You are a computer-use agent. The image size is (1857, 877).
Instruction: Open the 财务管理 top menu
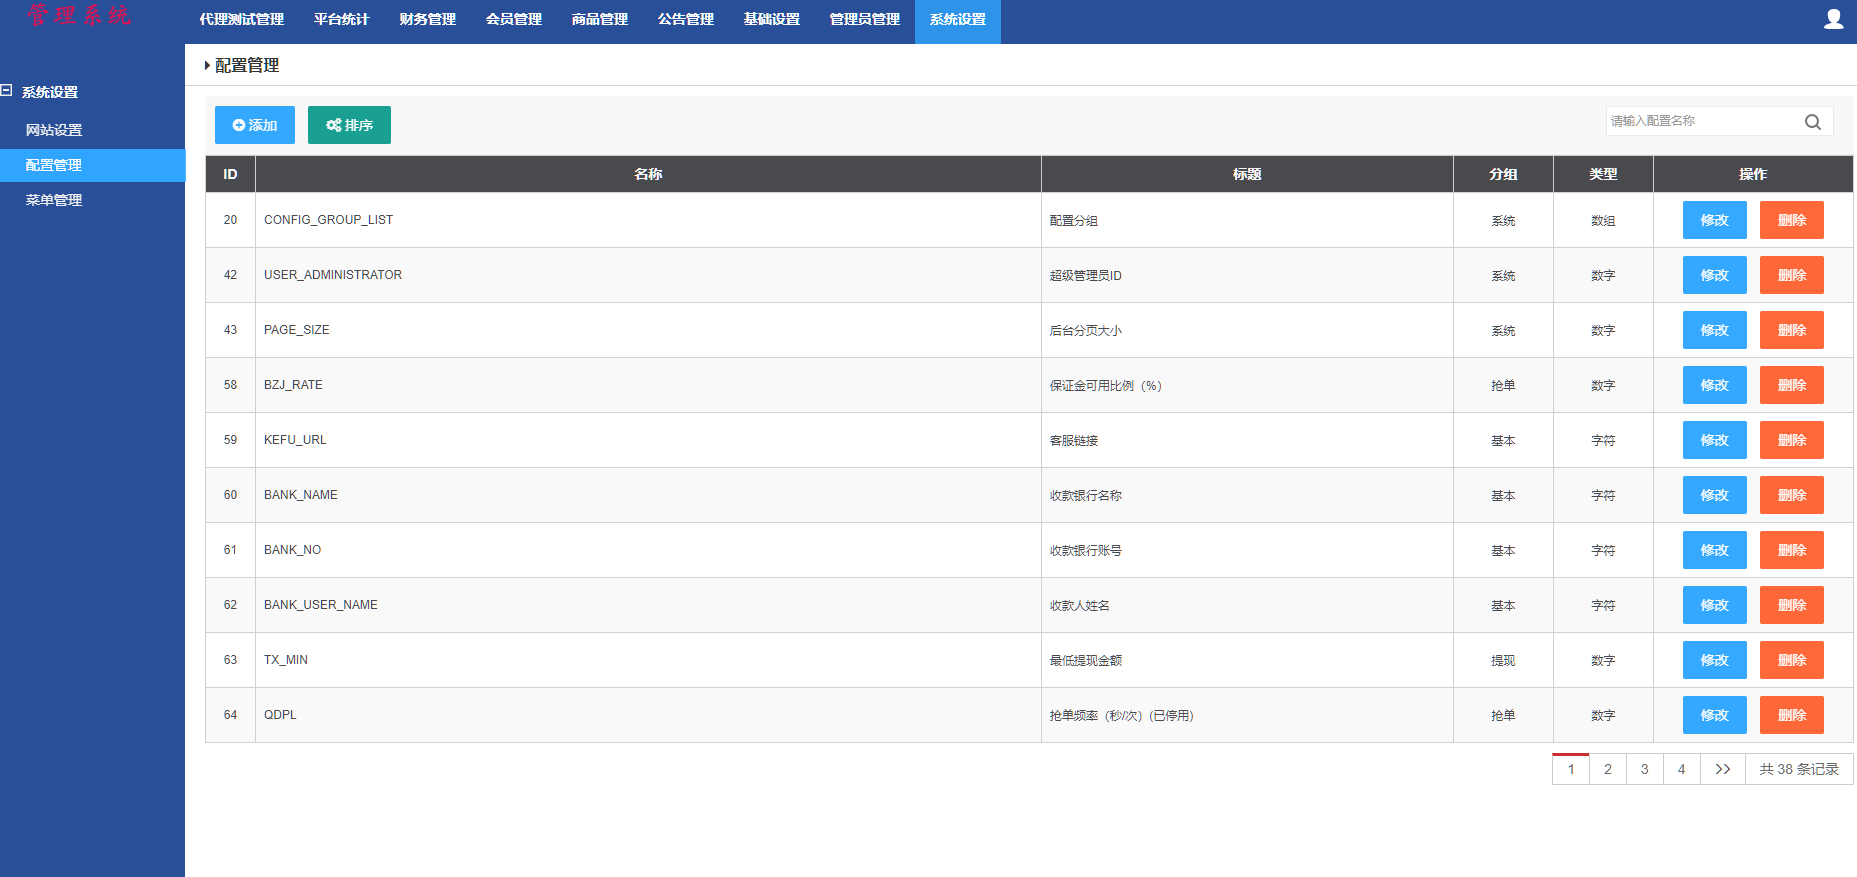point(427,20)
